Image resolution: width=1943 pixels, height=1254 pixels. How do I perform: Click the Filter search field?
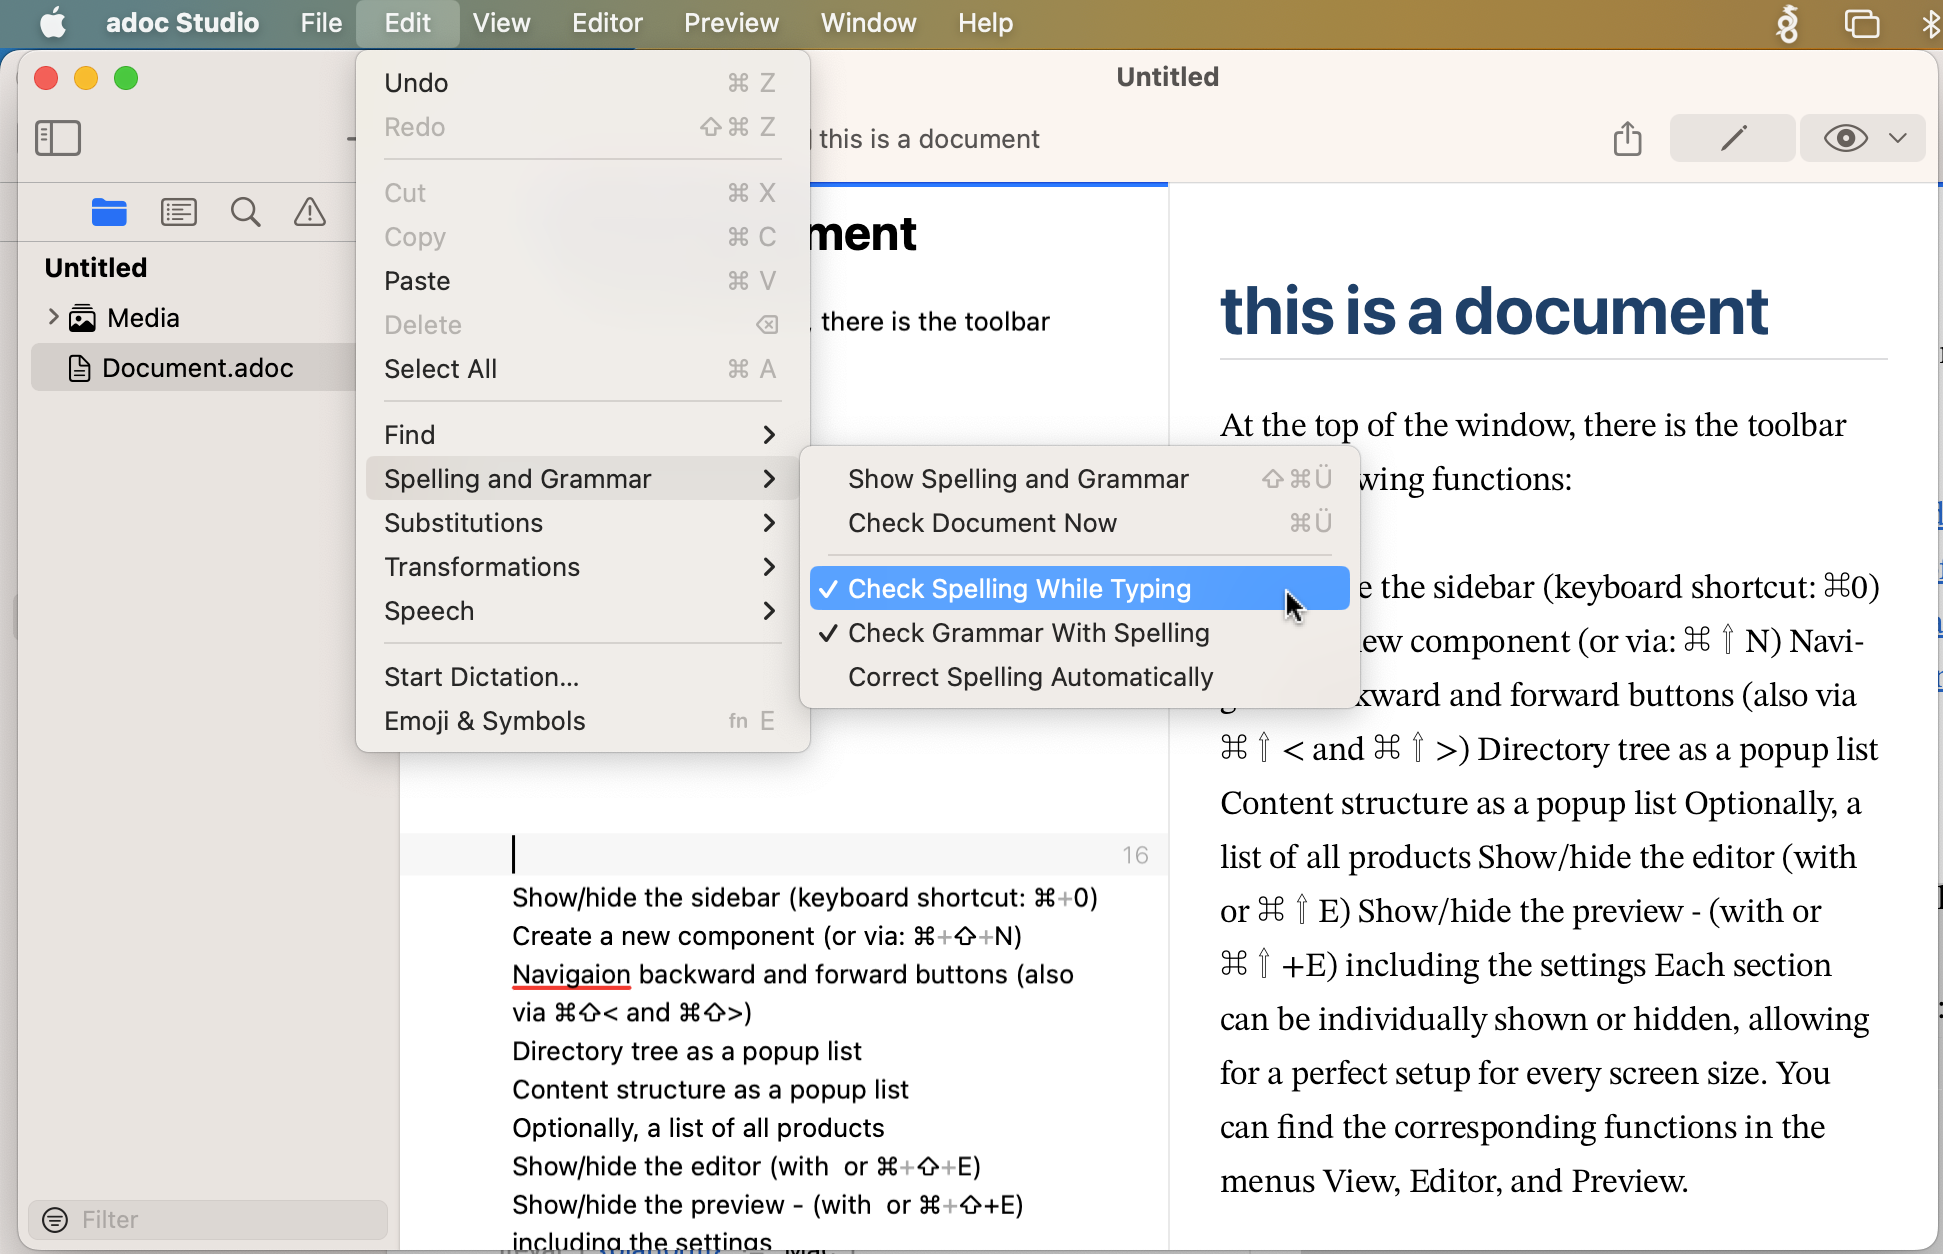[x=208, y=1220]
